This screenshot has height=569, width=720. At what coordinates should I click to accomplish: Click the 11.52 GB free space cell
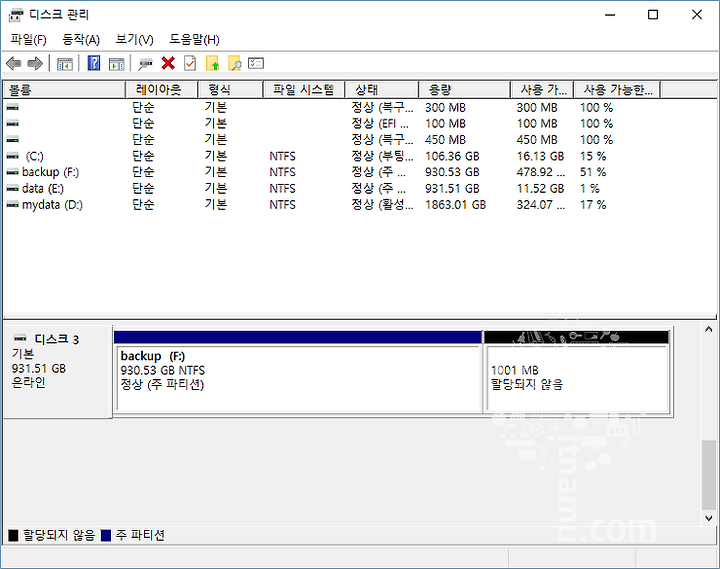[540, 189]
